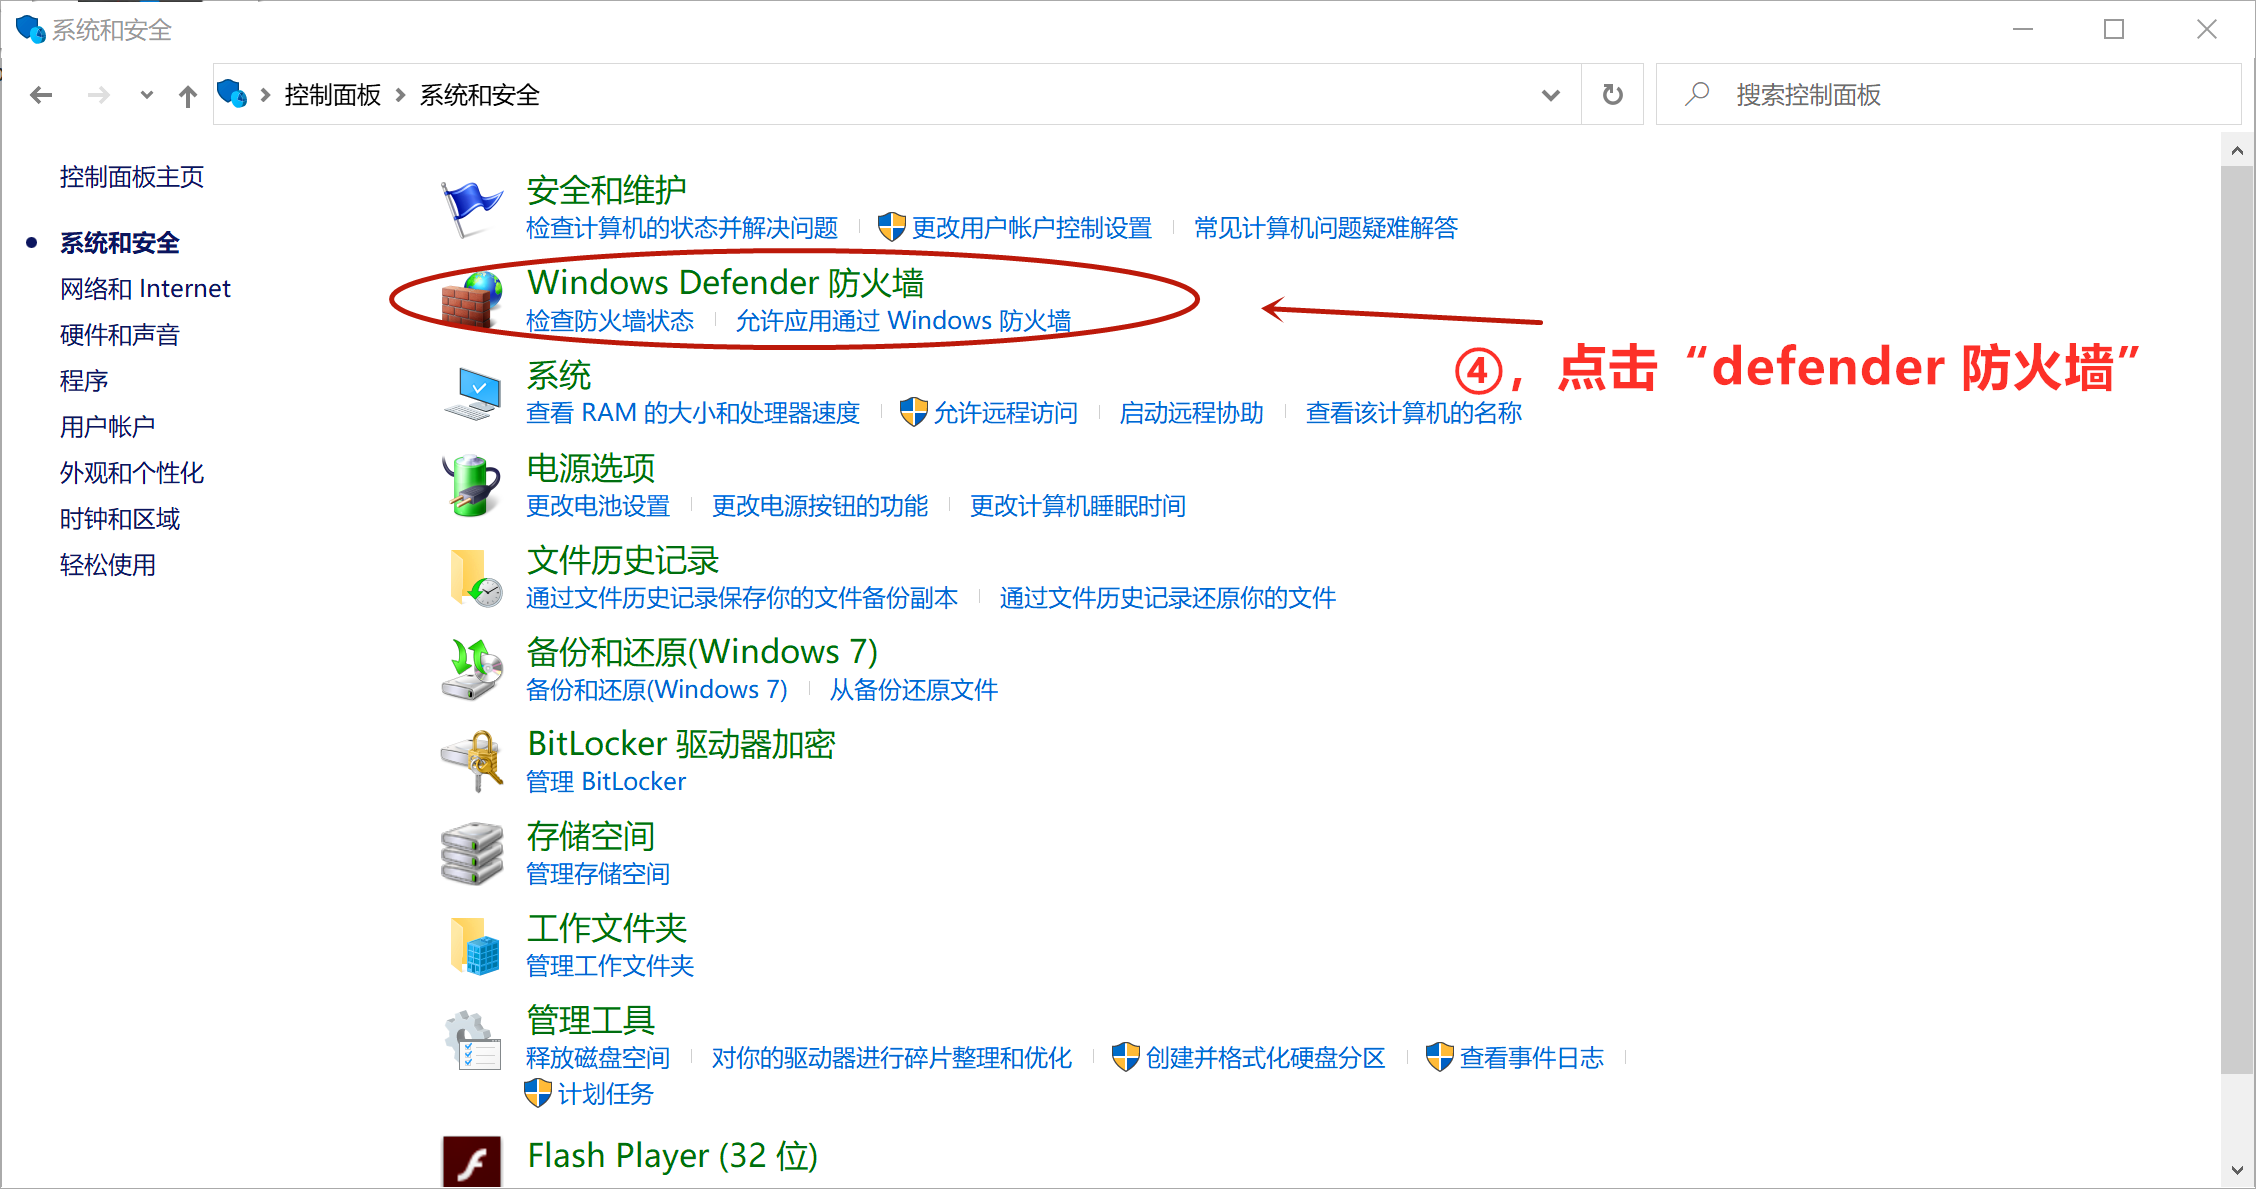Viewport: 2256px width, 1189px height.
Task: Open 管理 BitLocker link
Action: [x=606, y=782]
